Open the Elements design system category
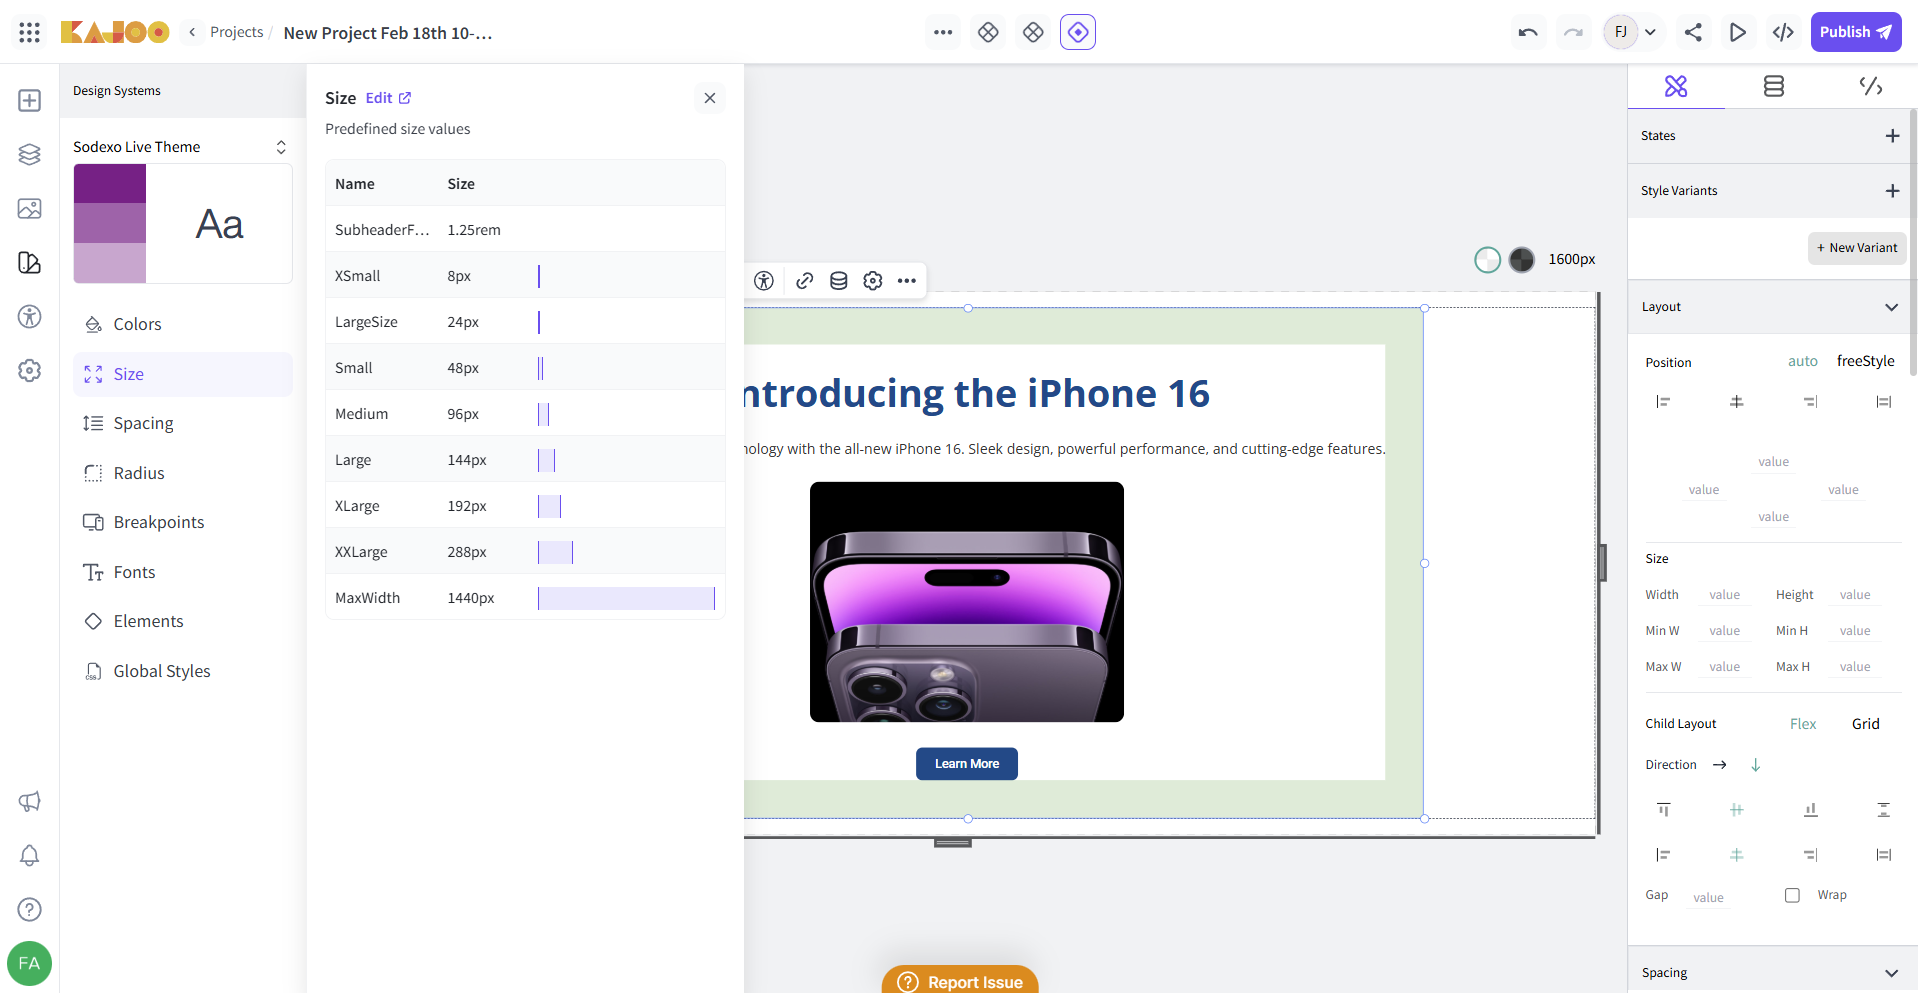The image size is (1918, 993). [x=183, y=621]
